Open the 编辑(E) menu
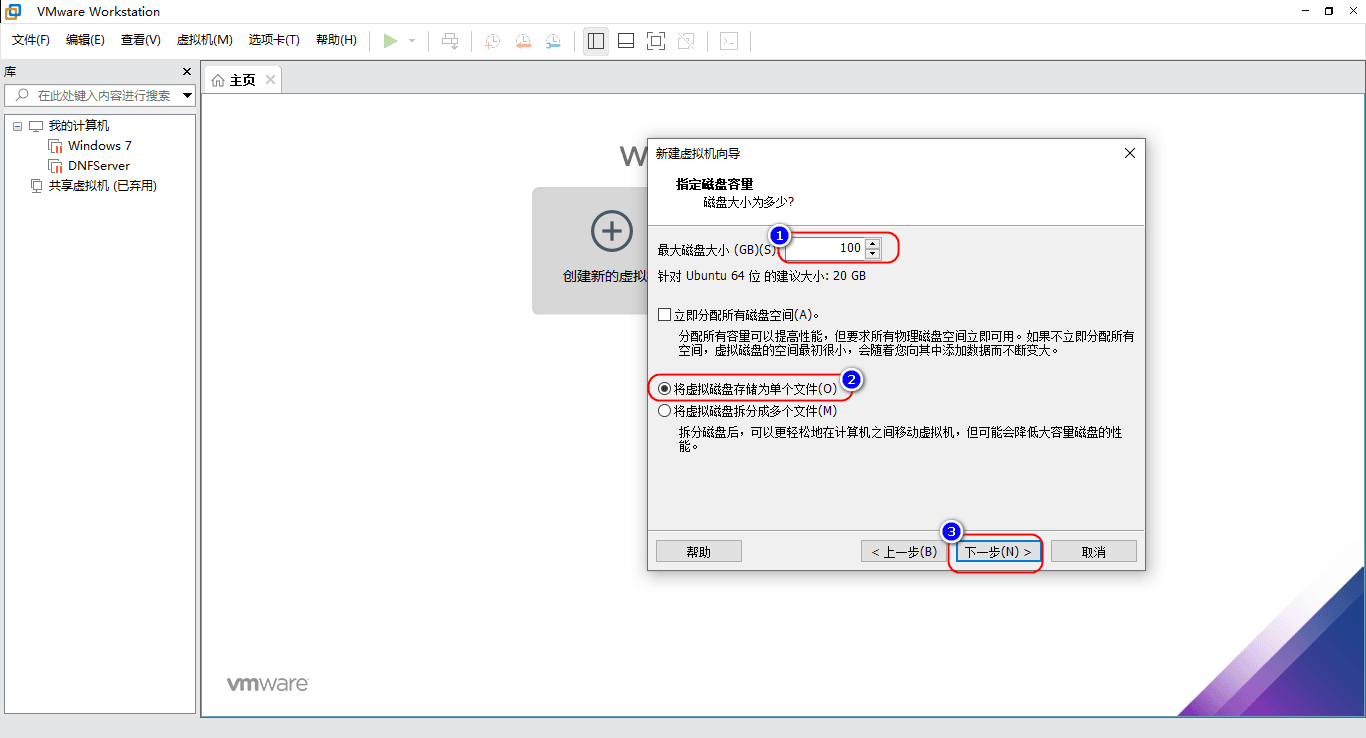 (x=85, y=40)
